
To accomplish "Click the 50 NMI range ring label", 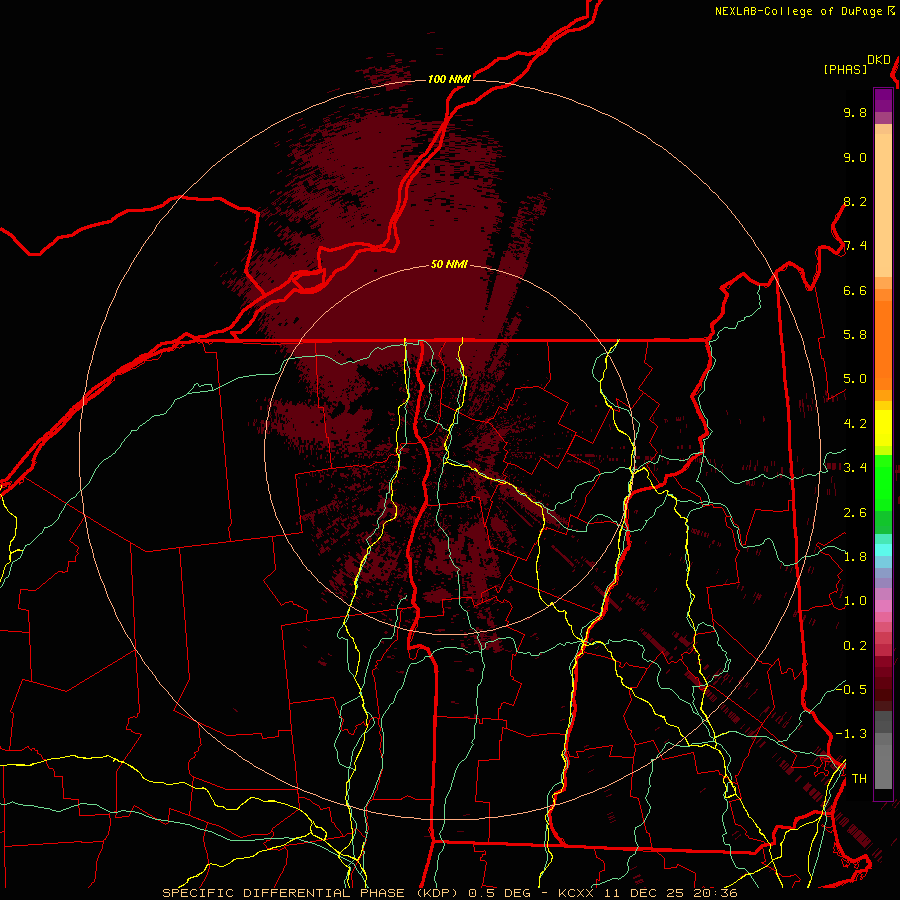I will point(449,265).
